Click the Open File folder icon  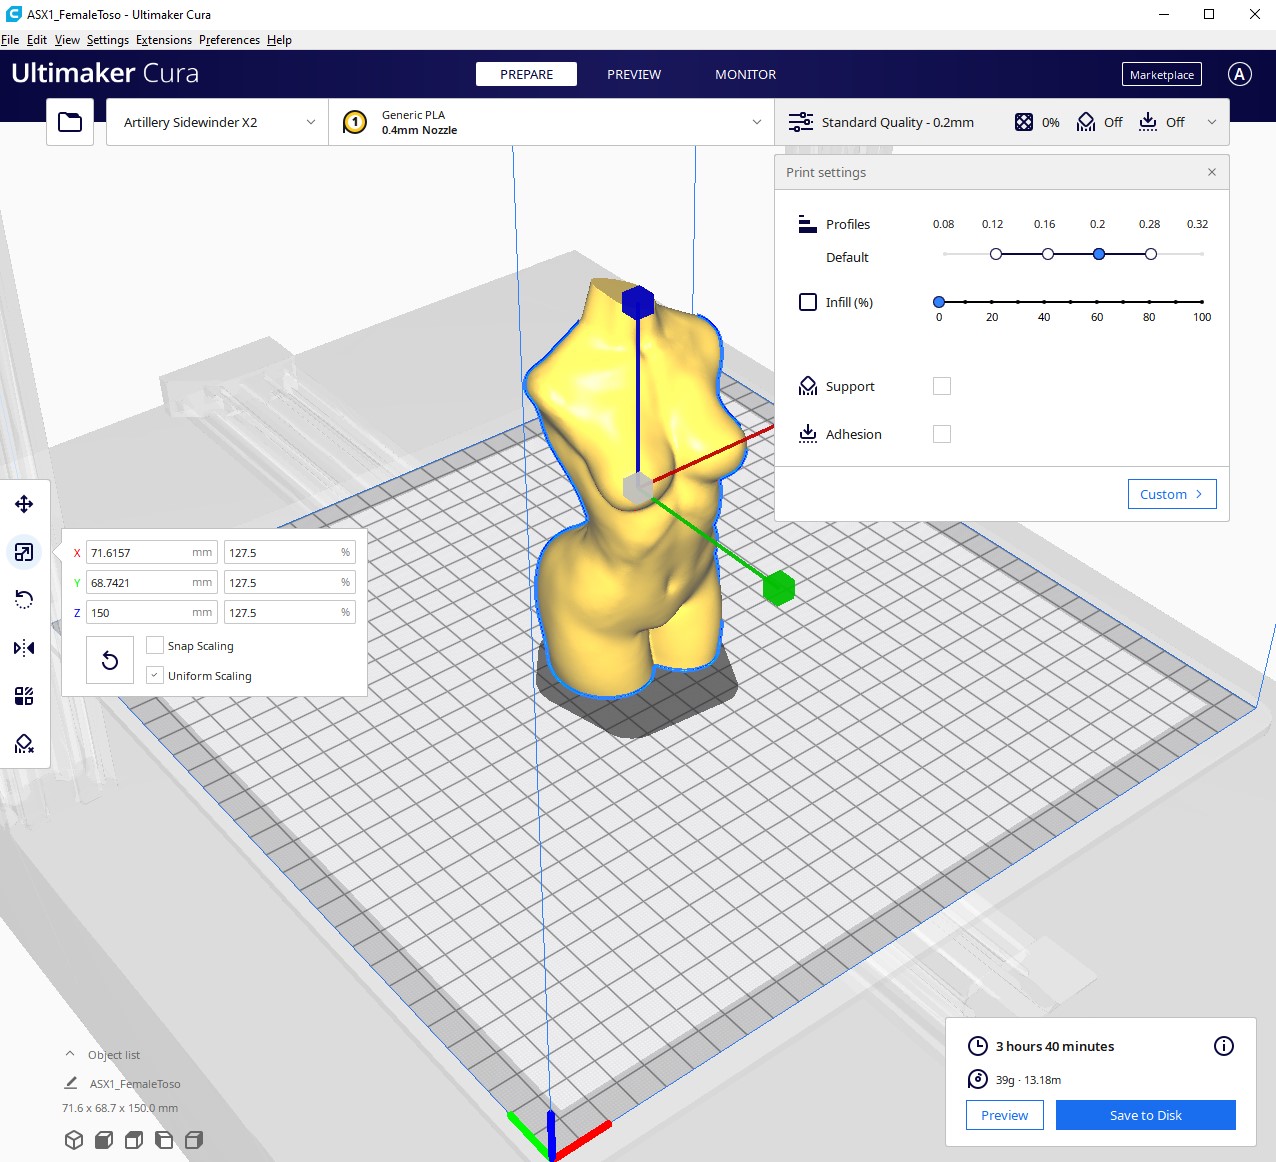coord(70,122)
